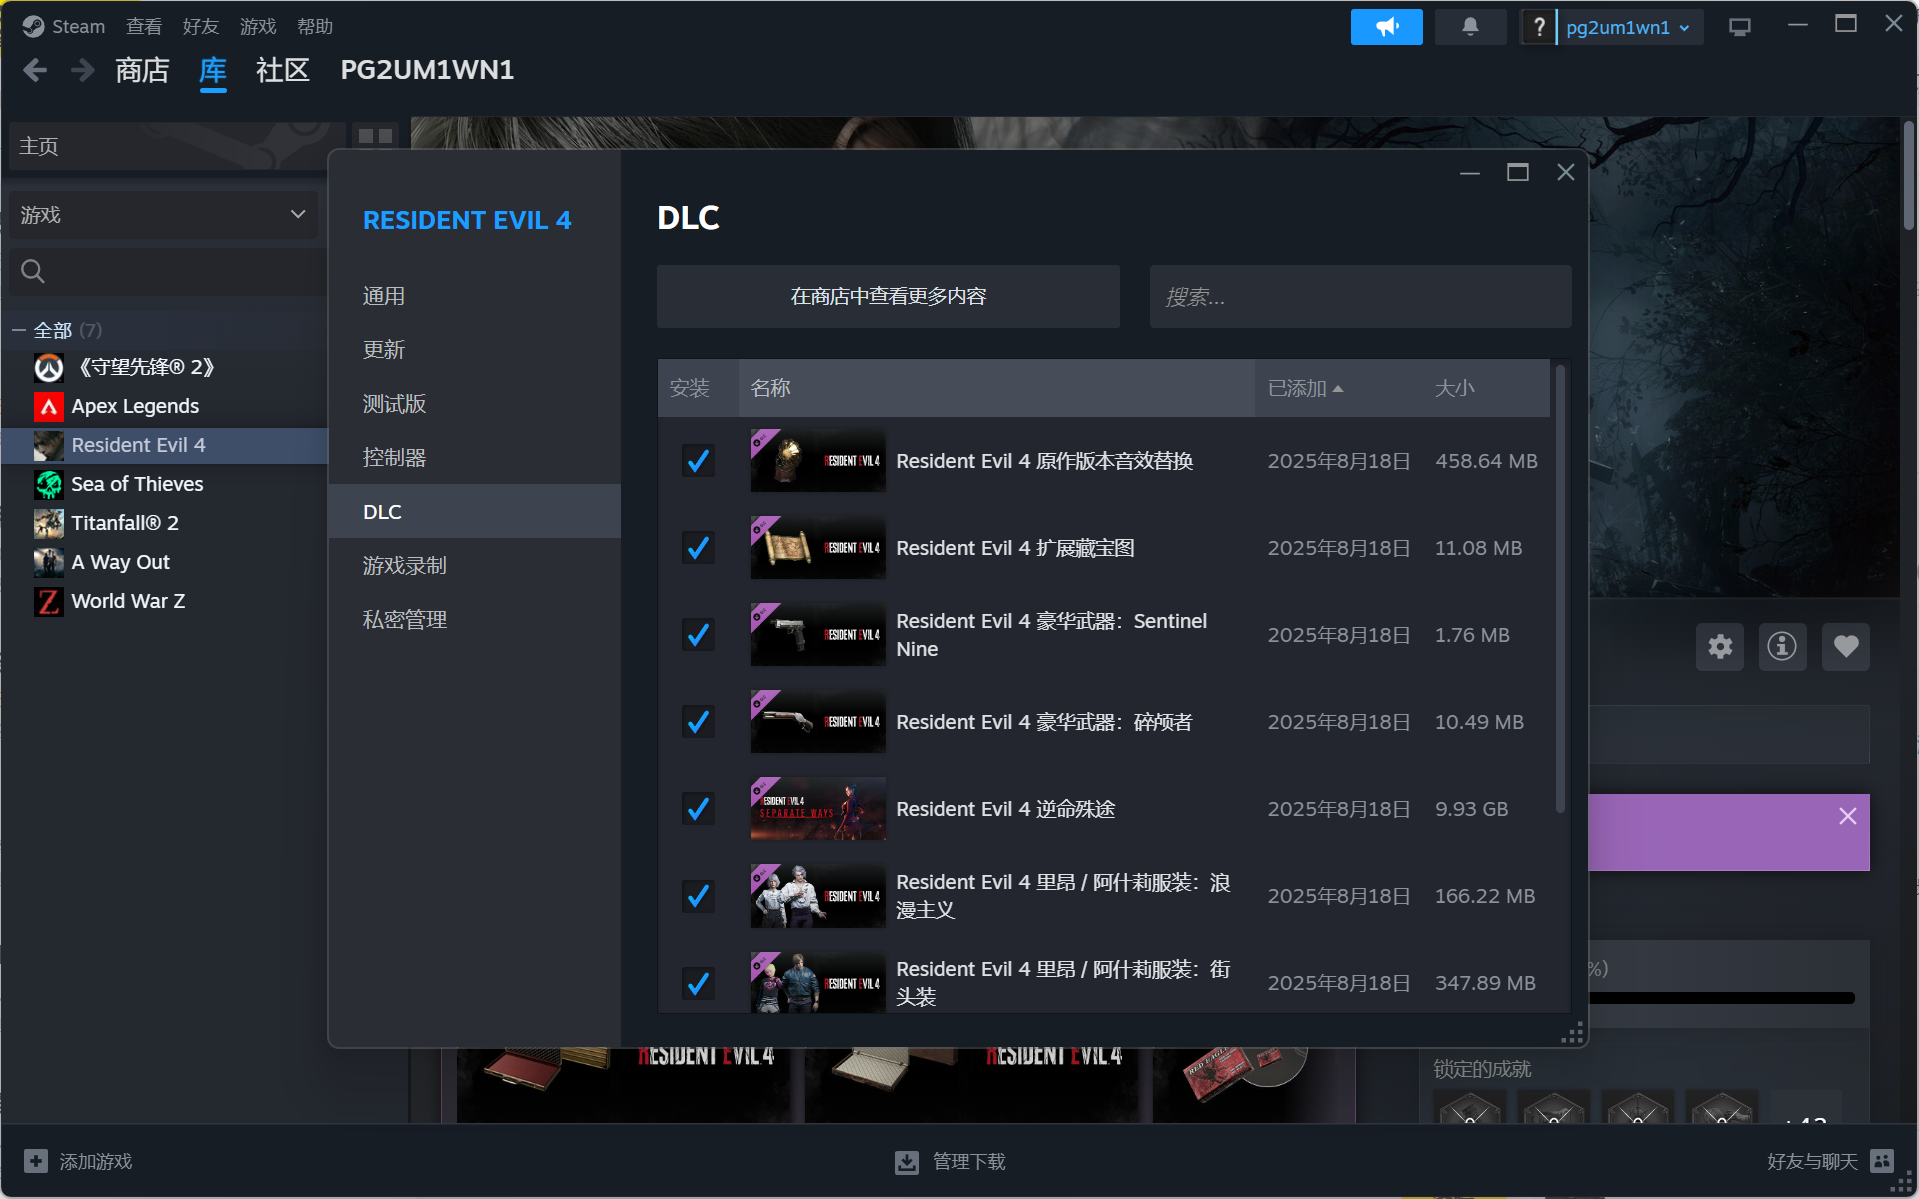Viewport: 1919px width, 1199px height.
Task: Click the manage downloads icon
Action: pos(906,1161)
